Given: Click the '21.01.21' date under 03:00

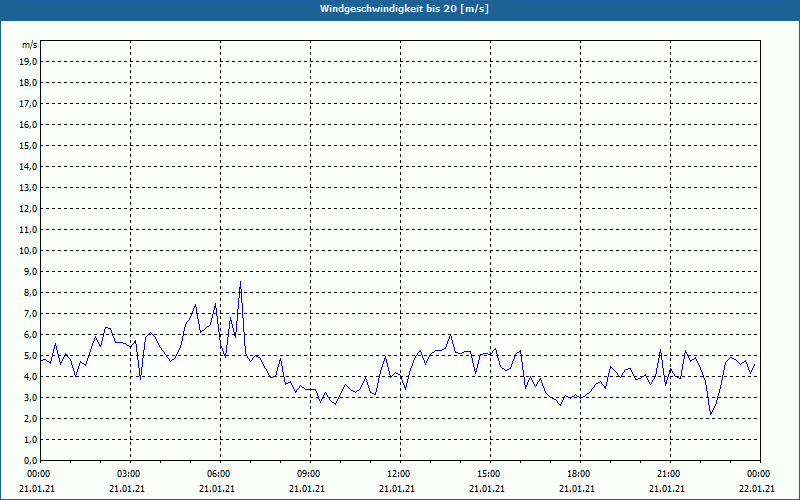Looking at the screenshot, I should tap(127, 489).
